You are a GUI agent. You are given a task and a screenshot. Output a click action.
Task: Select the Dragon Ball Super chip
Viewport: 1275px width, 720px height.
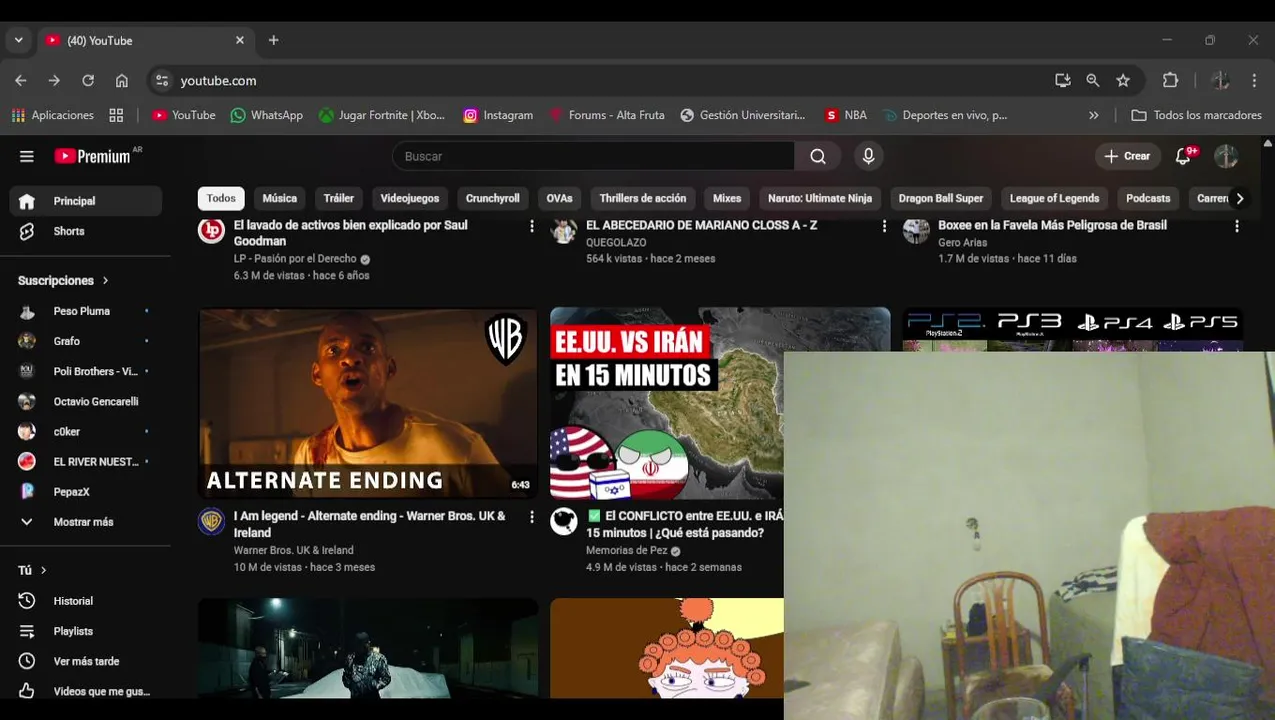point(941,198)
